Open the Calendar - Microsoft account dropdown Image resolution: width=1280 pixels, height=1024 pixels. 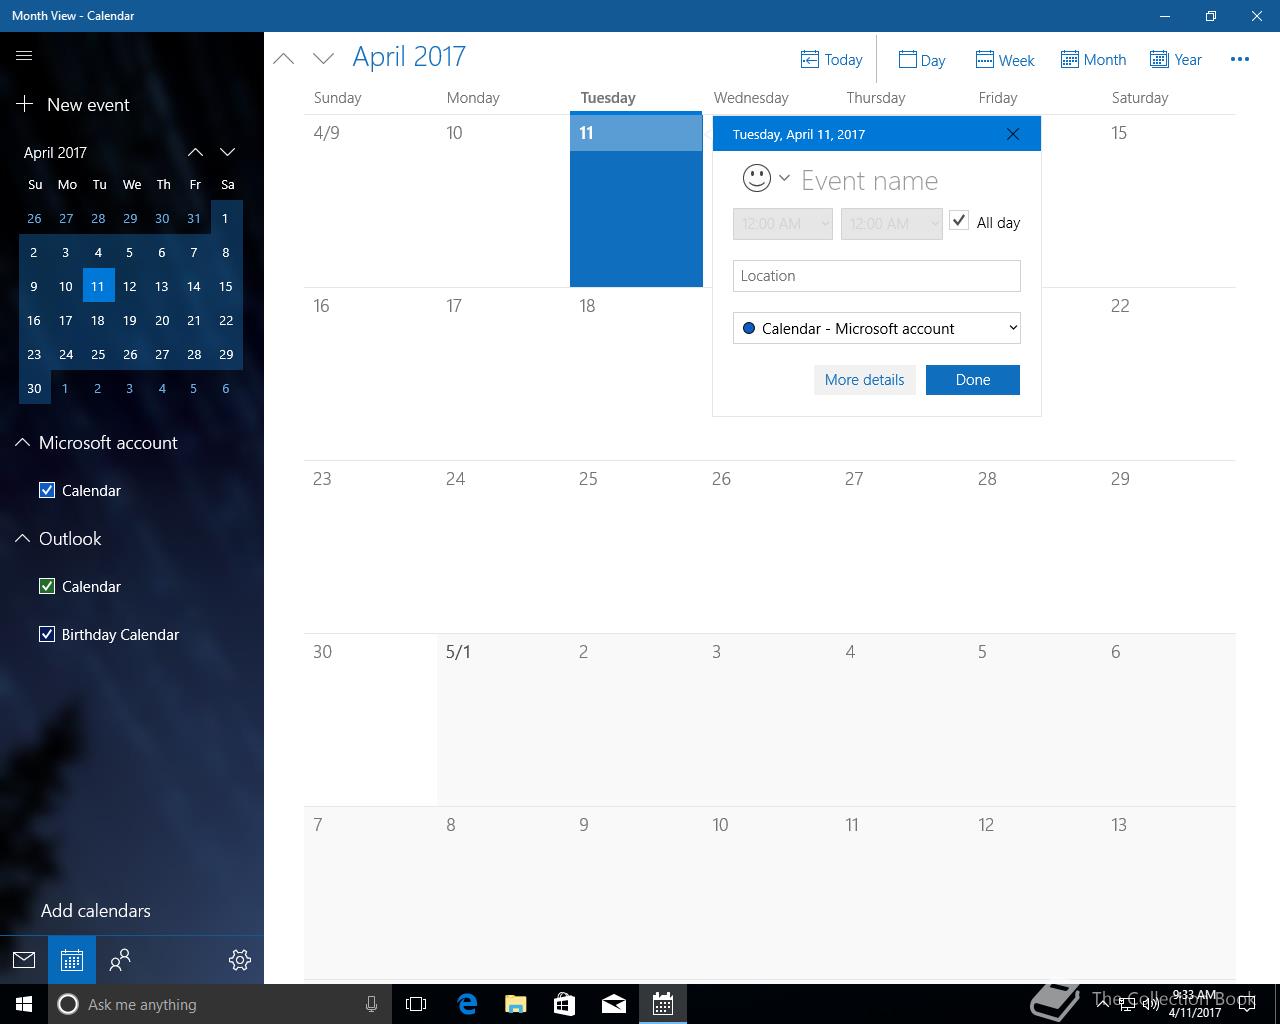(x=877, y=328)
